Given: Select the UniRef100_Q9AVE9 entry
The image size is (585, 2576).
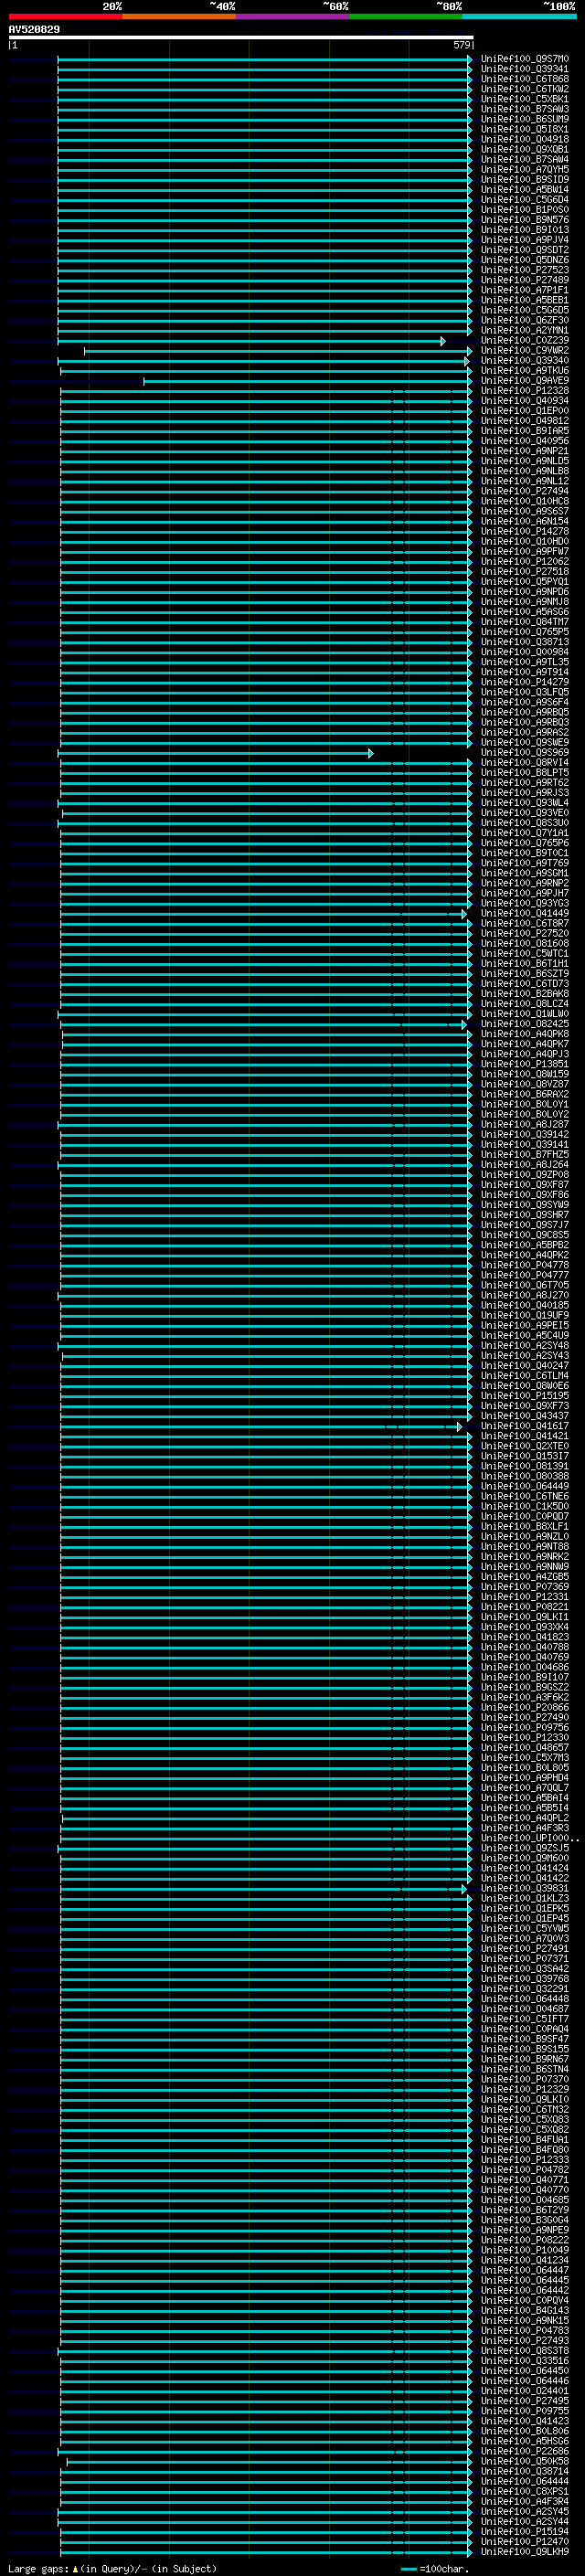Looking at the screenshot, I should [524, 381].
